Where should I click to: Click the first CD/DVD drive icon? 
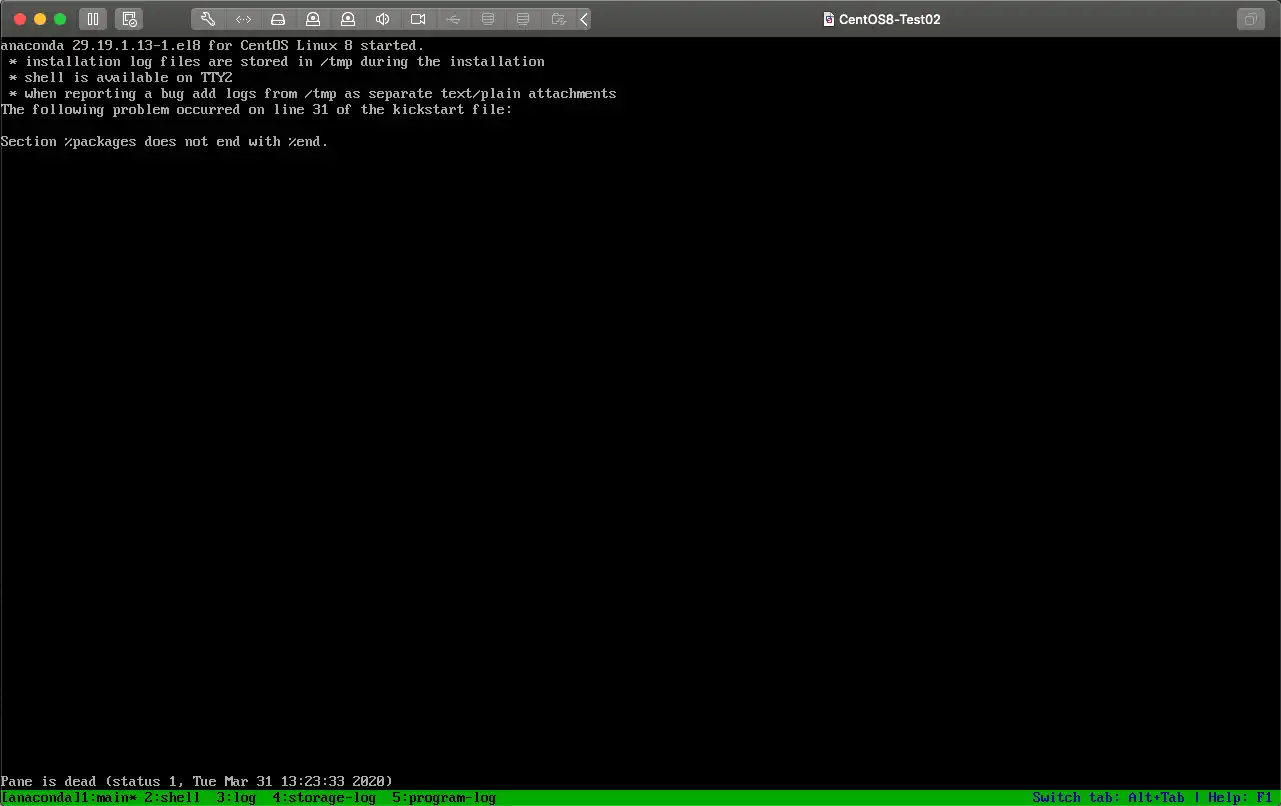[x=313, y=19]
